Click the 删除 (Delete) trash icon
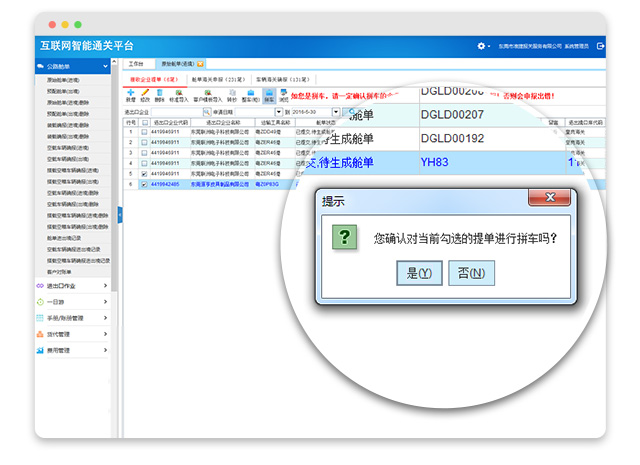 tap(160, 93)
